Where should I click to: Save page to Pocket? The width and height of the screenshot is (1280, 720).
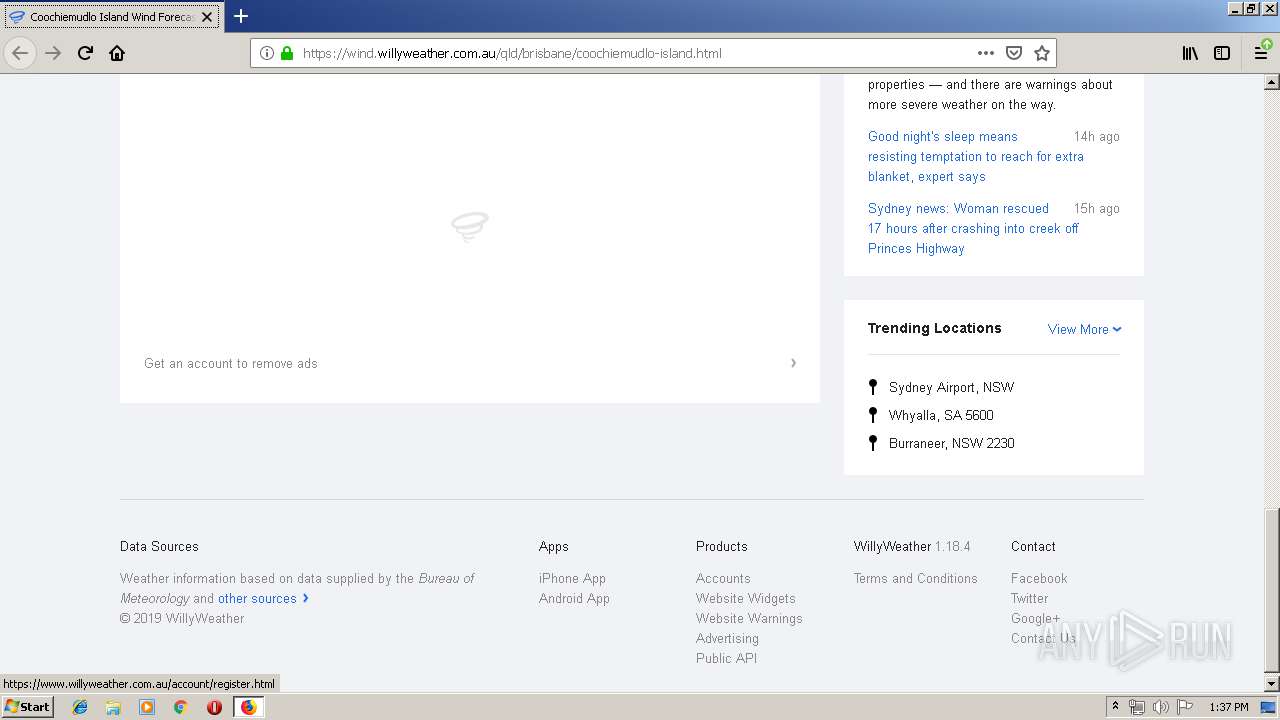click(1014, 53)
